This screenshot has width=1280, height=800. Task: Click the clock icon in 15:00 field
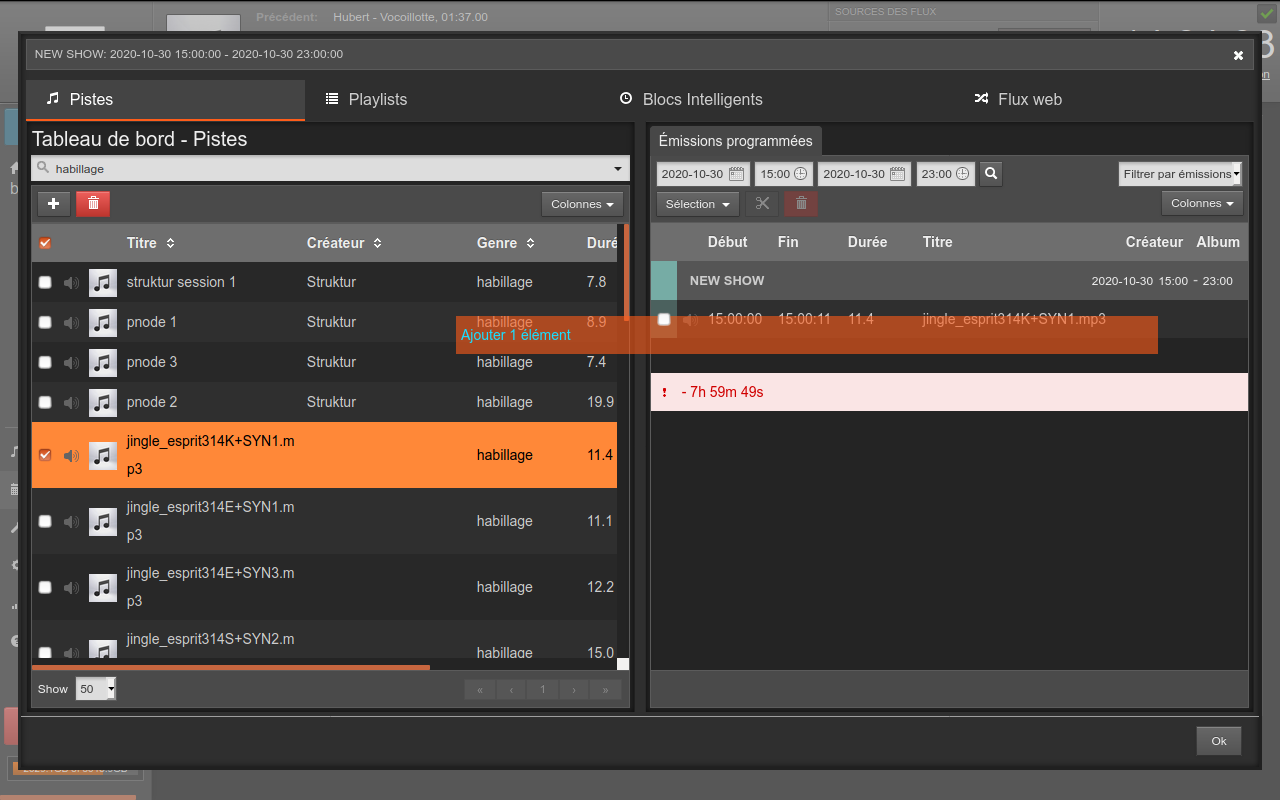click(800, 174)
